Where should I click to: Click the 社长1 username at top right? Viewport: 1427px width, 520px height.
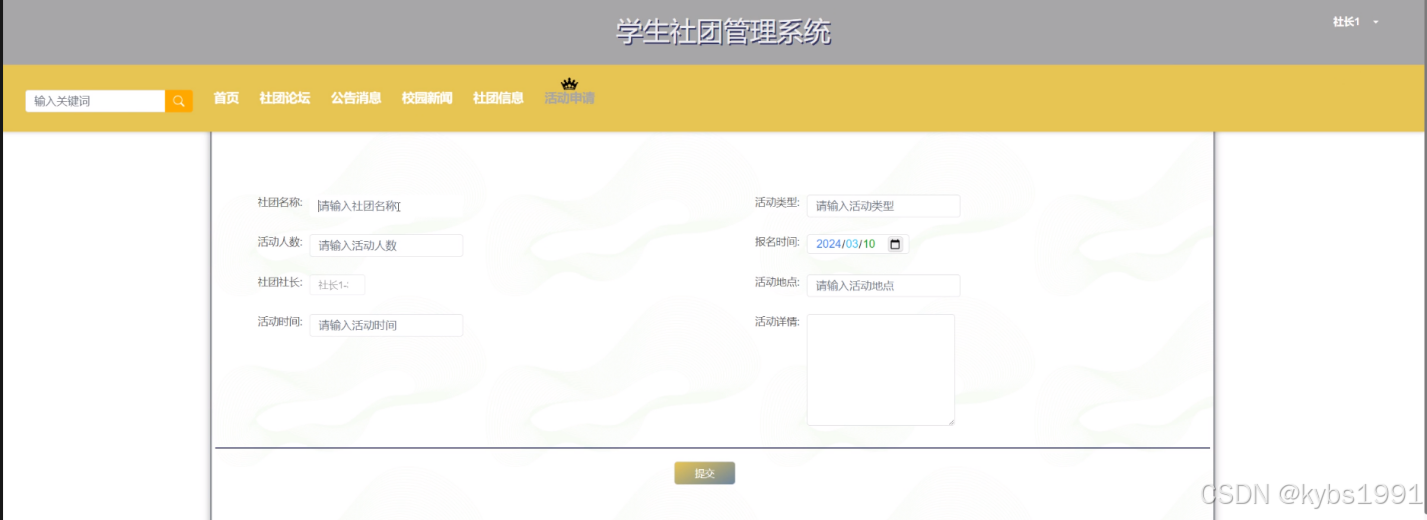(1346, 22)
